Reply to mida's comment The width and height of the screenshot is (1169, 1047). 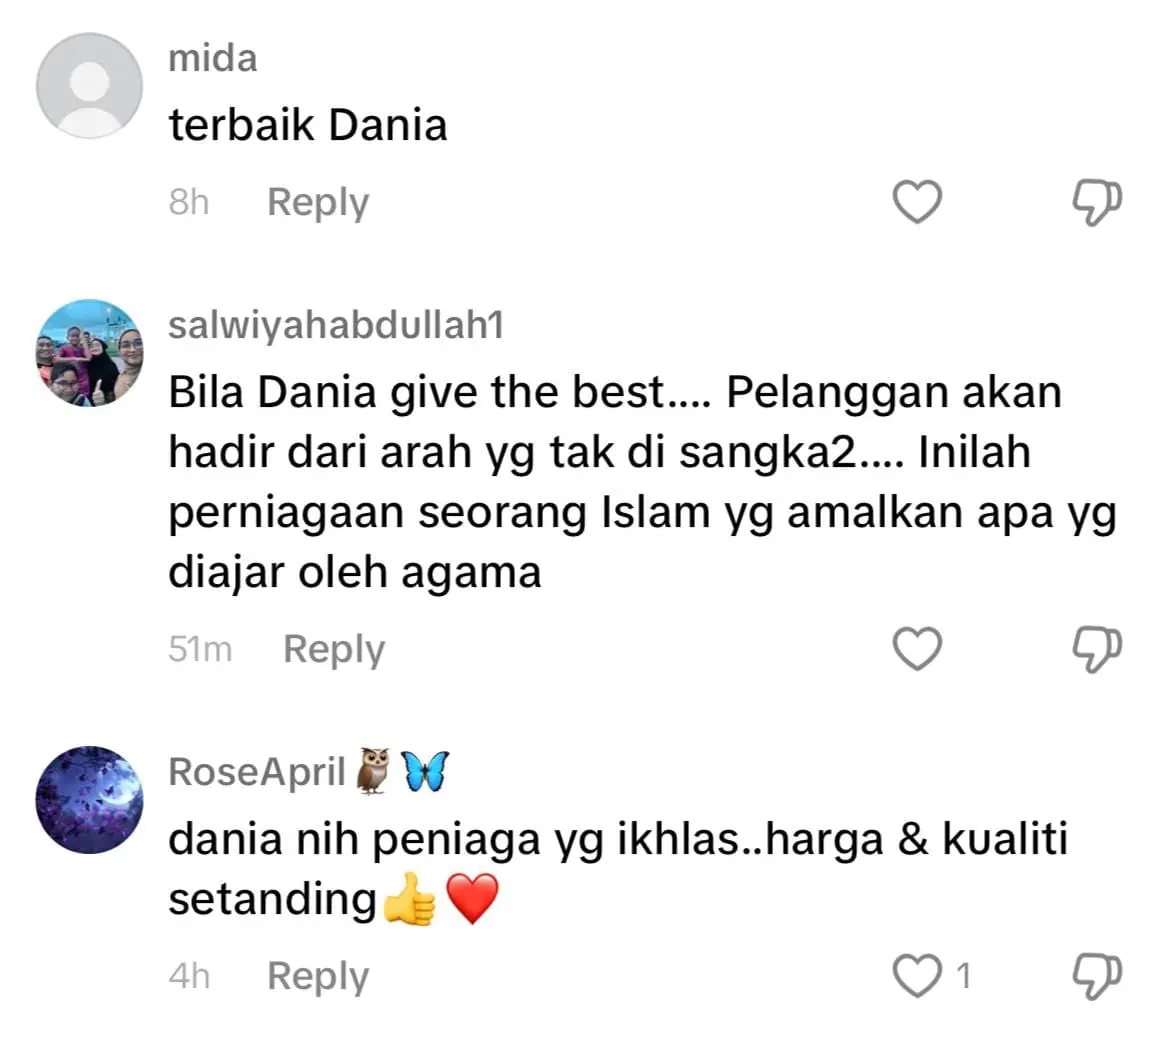click(318, 203)
